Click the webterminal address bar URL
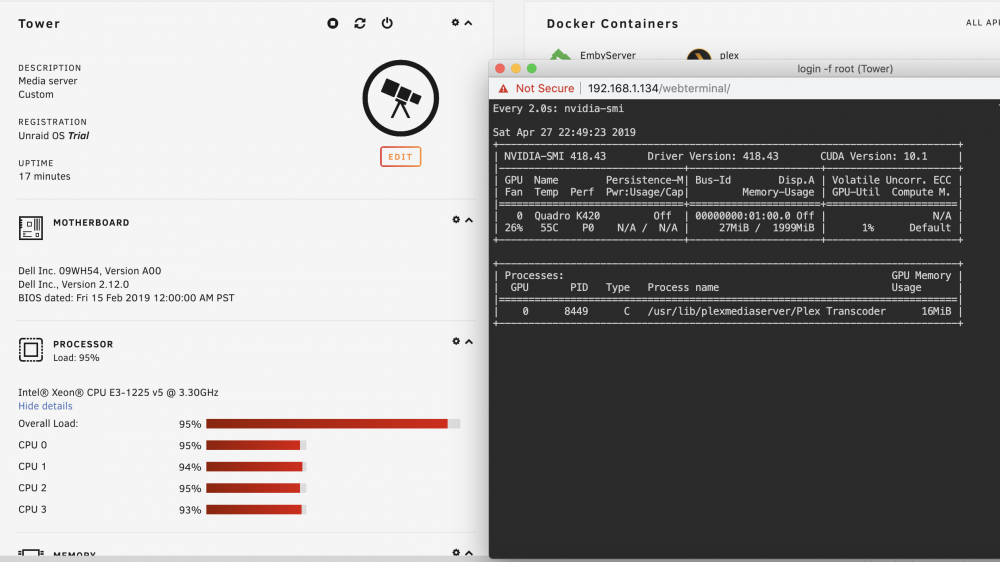1000x562 pixels. coord(659,89)
